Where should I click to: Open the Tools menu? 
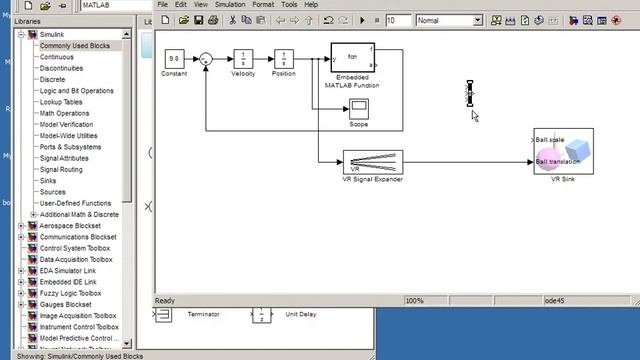[x=289, y=4]
